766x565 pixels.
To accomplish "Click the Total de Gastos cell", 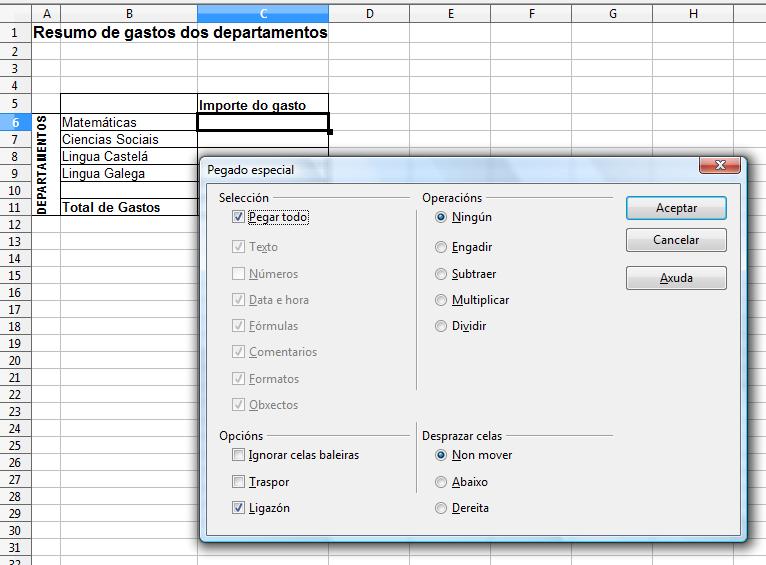I will click(129, 207).
